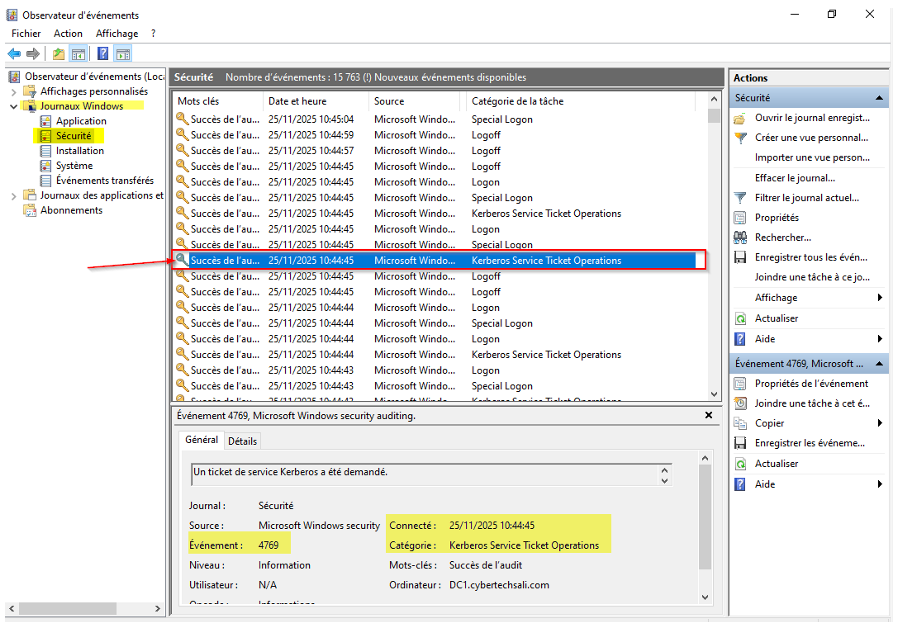
Task: Click the up-folder toolbar icon
Action: (59, 54)
